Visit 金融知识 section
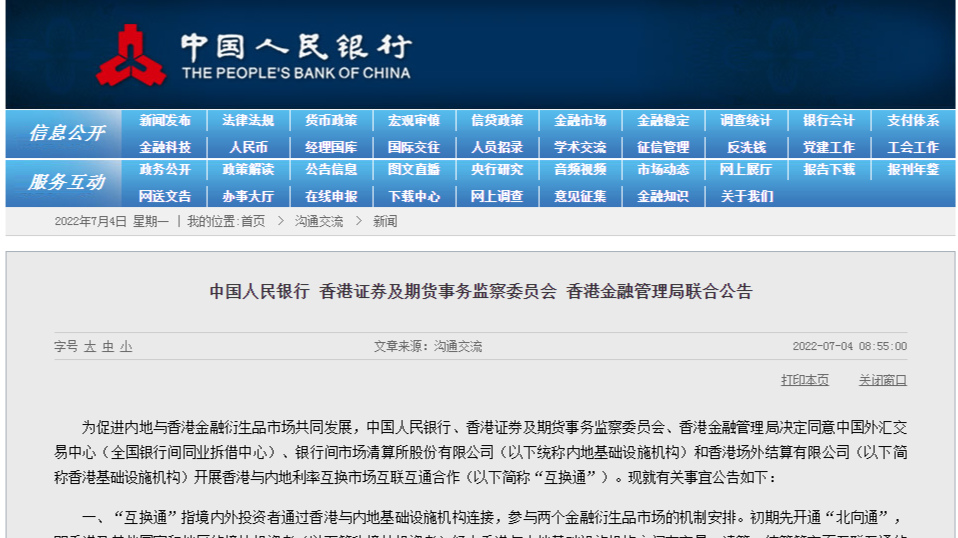The width and height of the screenshot is (958, 538). [664, 196]
